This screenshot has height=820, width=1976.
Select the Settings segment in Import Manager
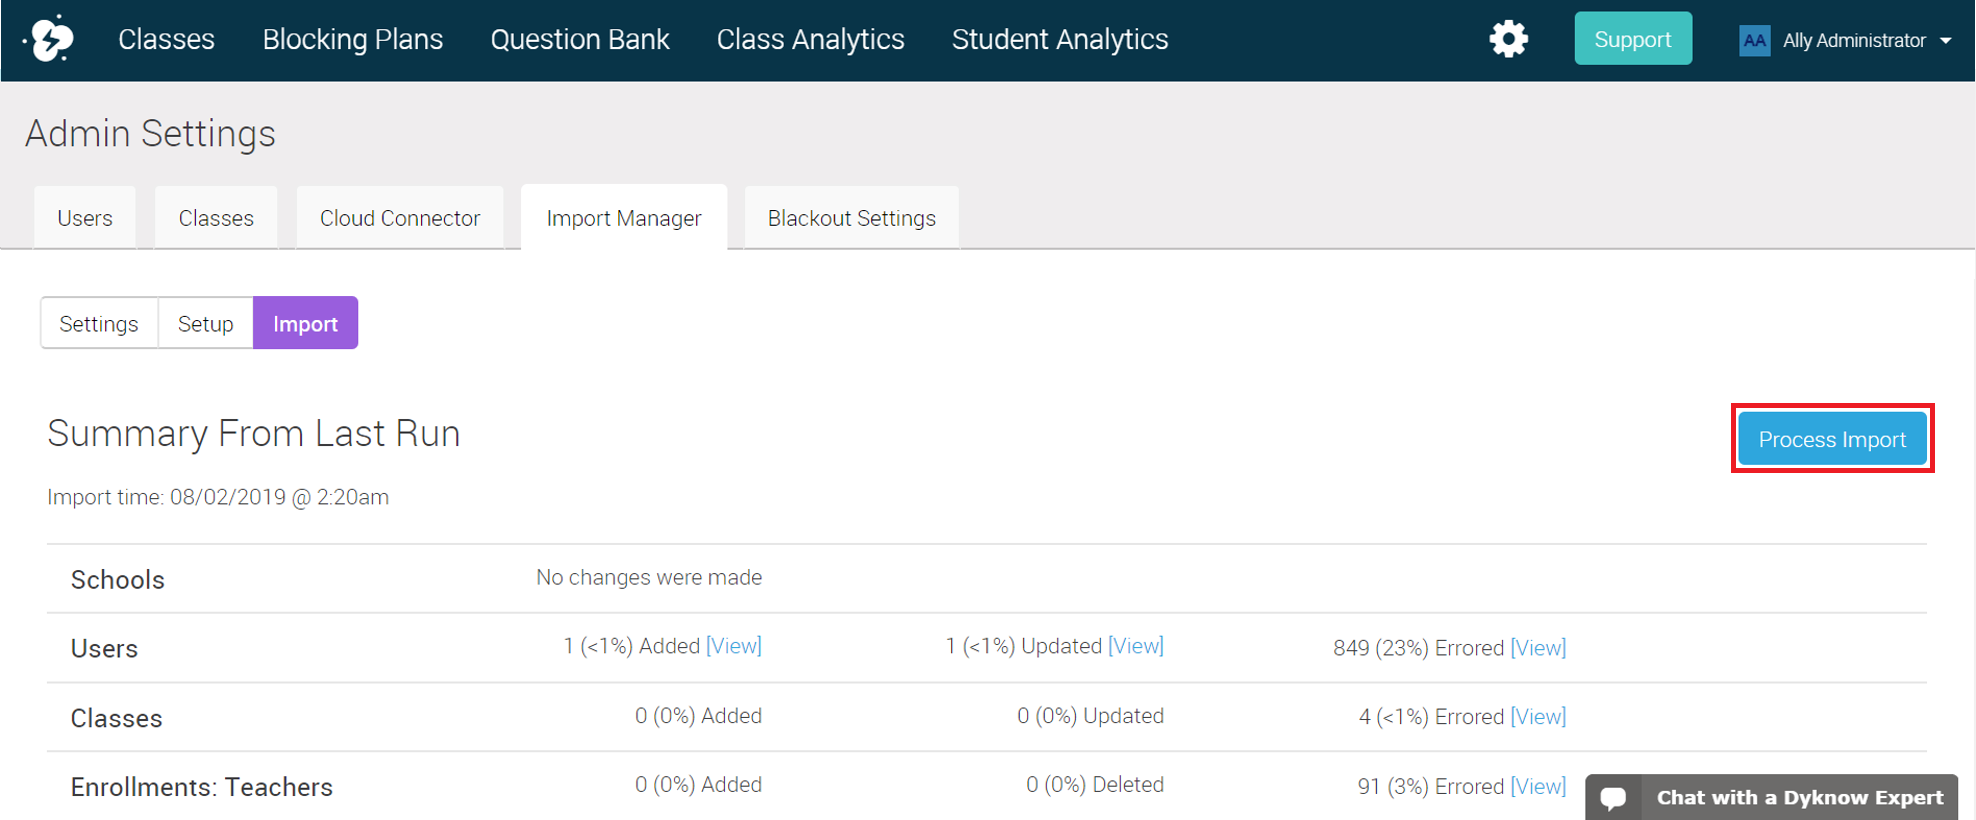tap(99, 324)
